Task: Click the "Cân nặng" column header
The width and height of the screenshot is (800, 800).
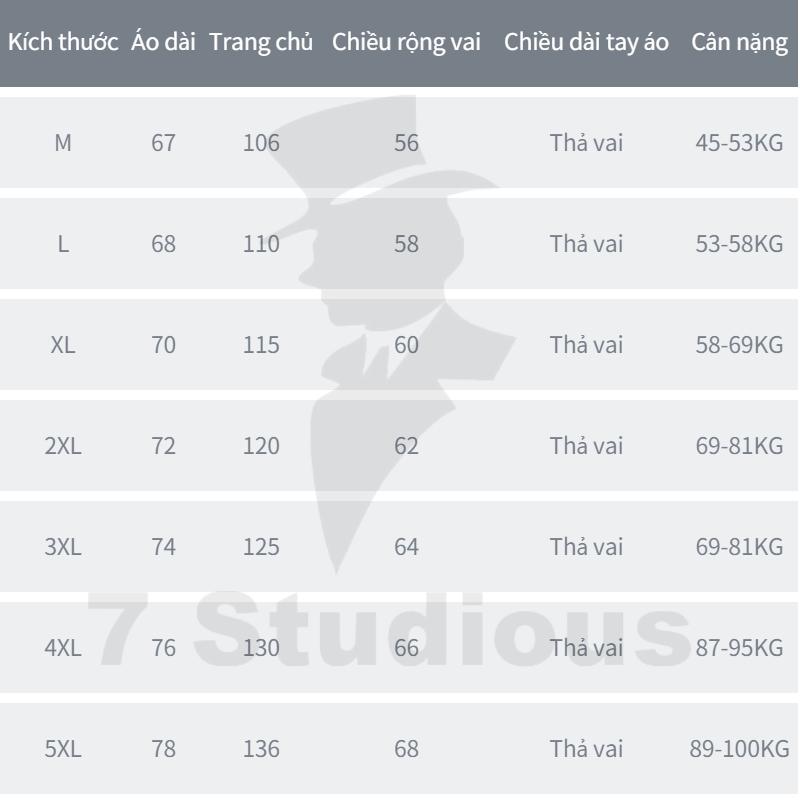Action: [739, 44]
